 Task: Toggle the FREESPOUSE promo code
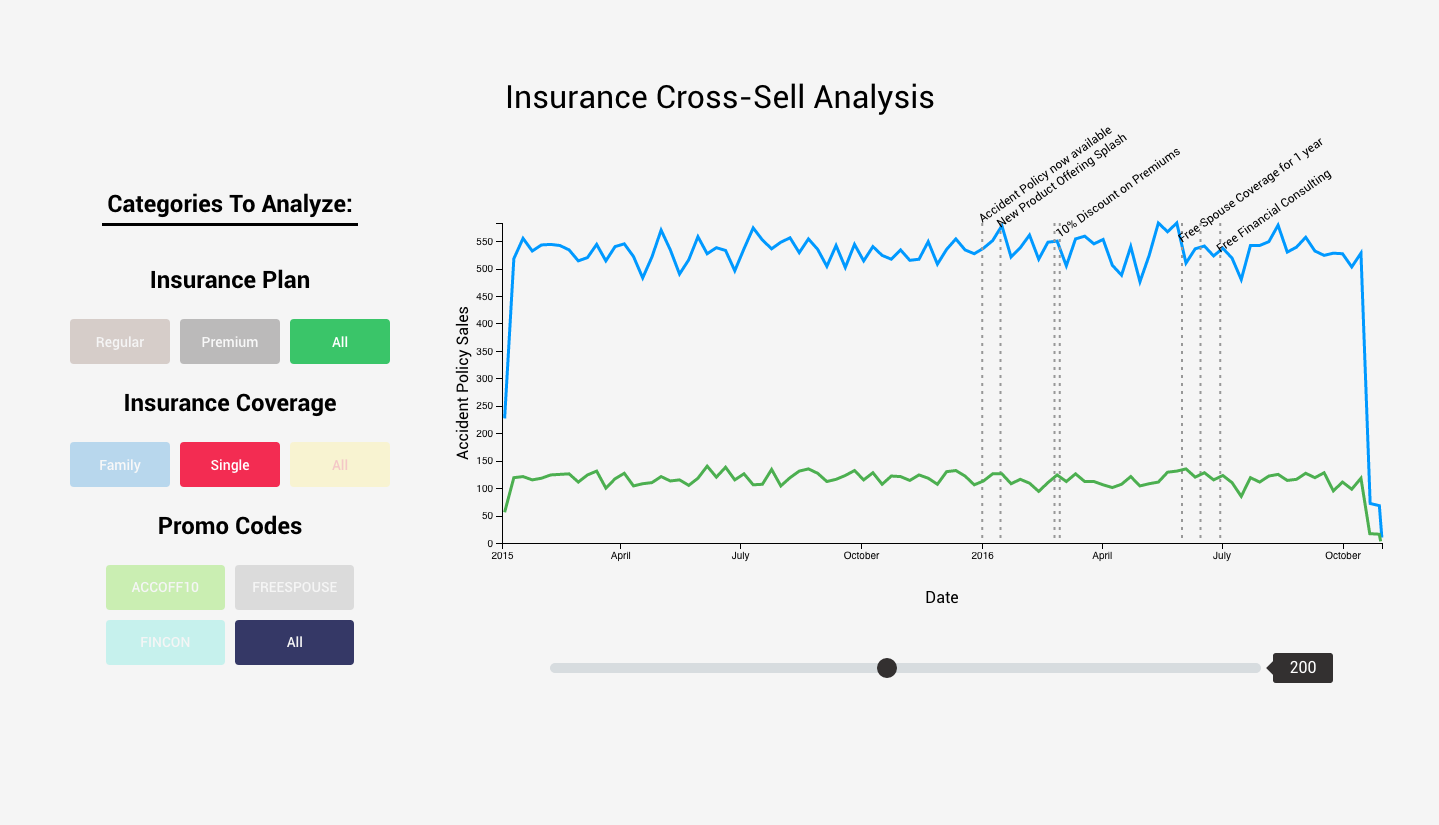click(x=294, y=587)
